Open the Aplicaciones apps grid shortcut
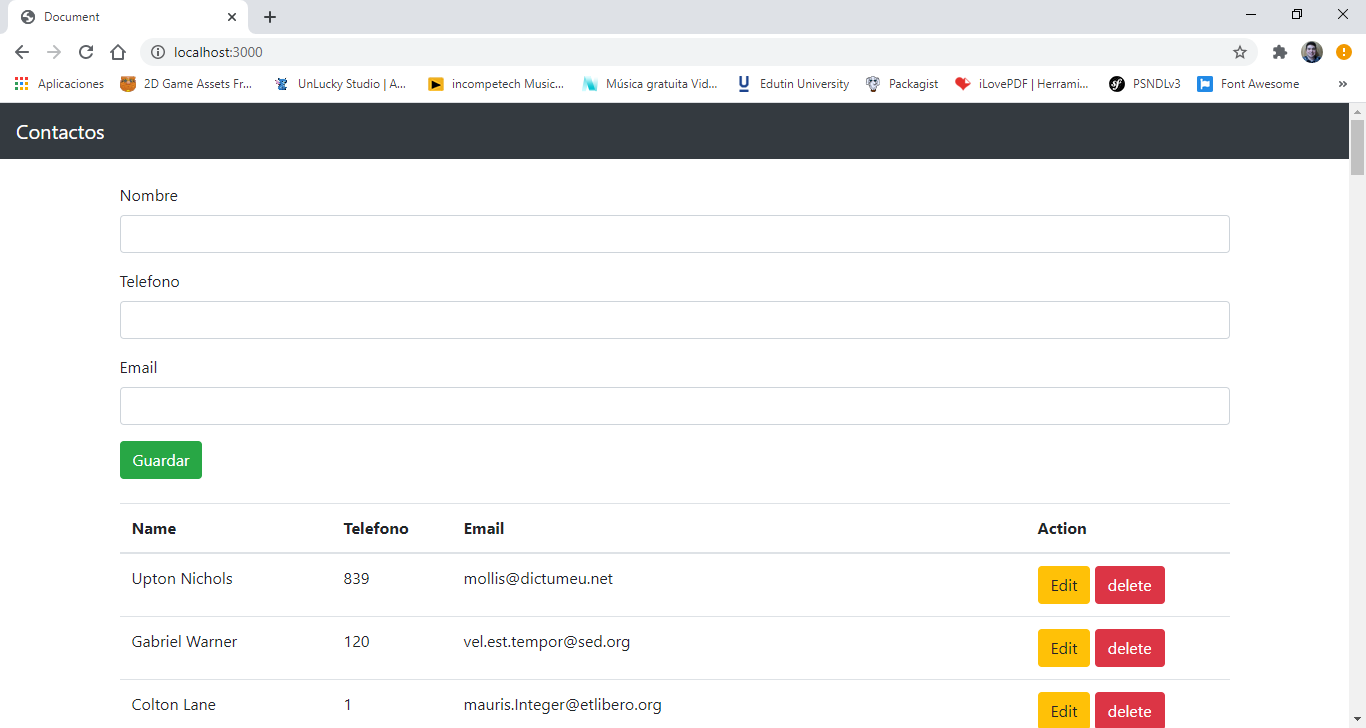The height and width of the screenshot is (728, 1366). pyautogui.click(x=60, y=84)
